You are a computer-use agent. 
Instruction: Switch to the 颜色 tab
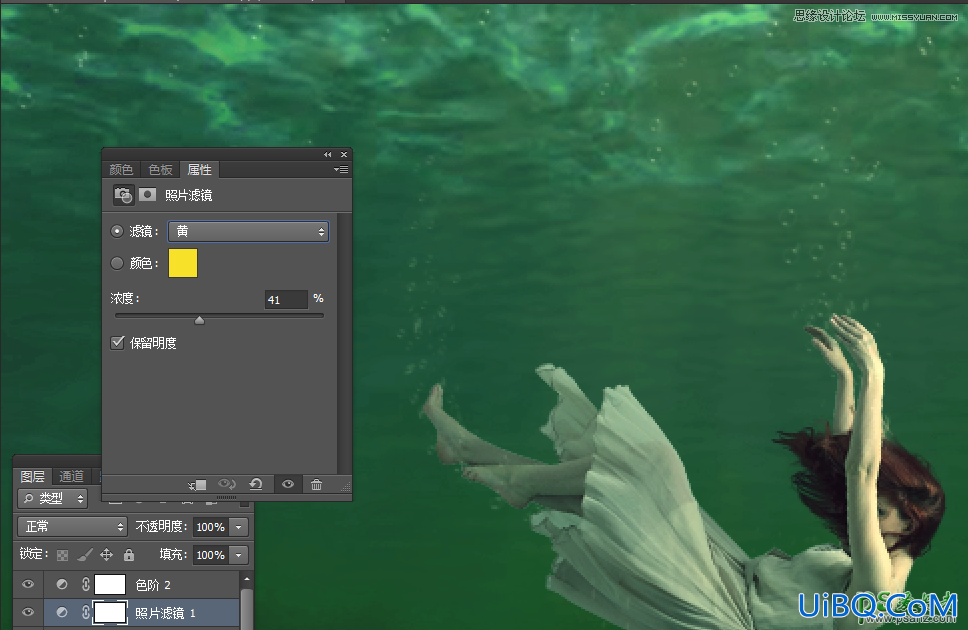coord(121,169)
